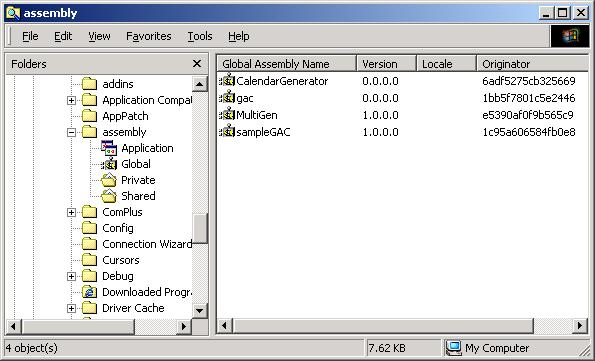The image size is (595, 361).
Task: Open the File menu
Action: click(30, 36)
